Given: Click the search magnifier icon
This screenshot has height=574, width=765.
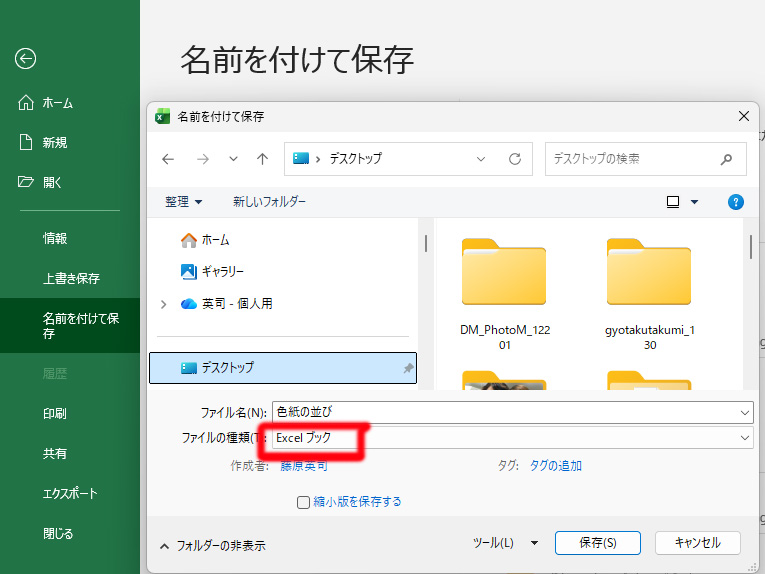Looking at the screenshot, I should 727,159.
